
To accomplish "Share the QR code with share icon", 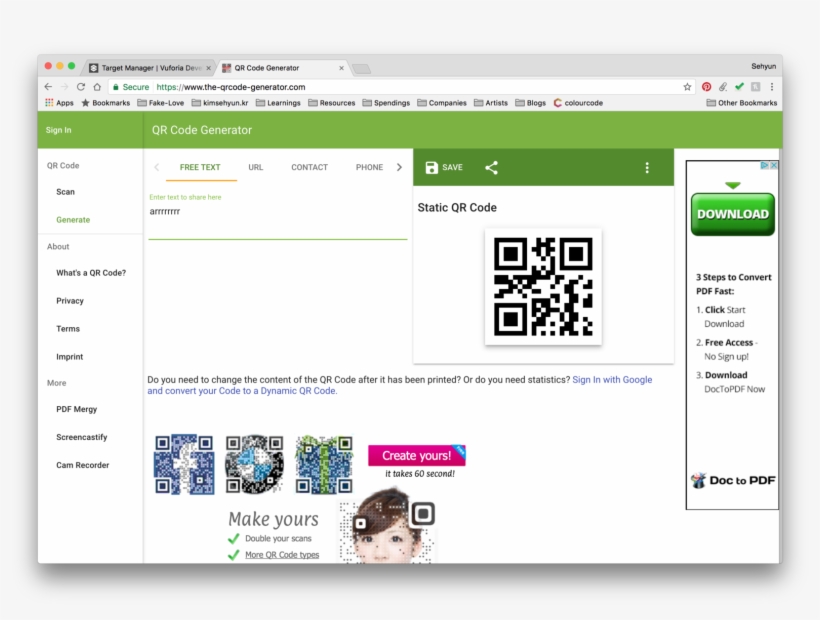I will pyautogui.click(x=492, y=167).
